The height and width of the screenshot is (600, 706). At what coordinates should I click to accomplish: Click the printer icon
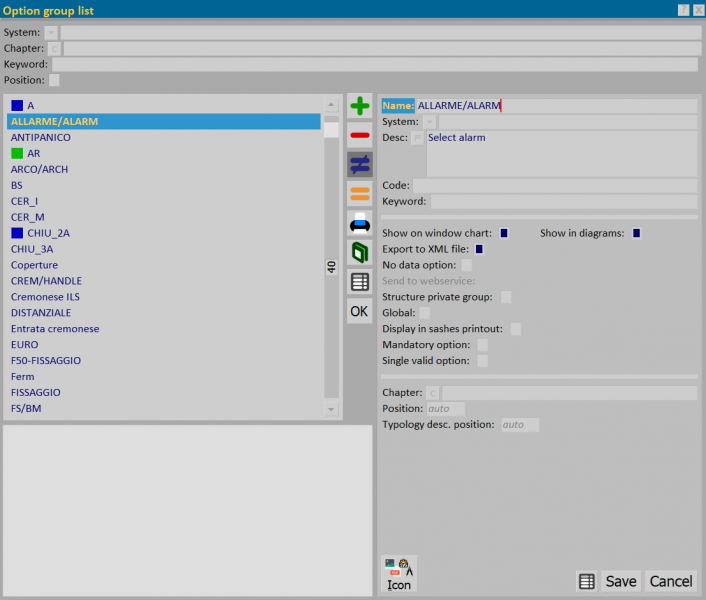[x=359, y=223]
